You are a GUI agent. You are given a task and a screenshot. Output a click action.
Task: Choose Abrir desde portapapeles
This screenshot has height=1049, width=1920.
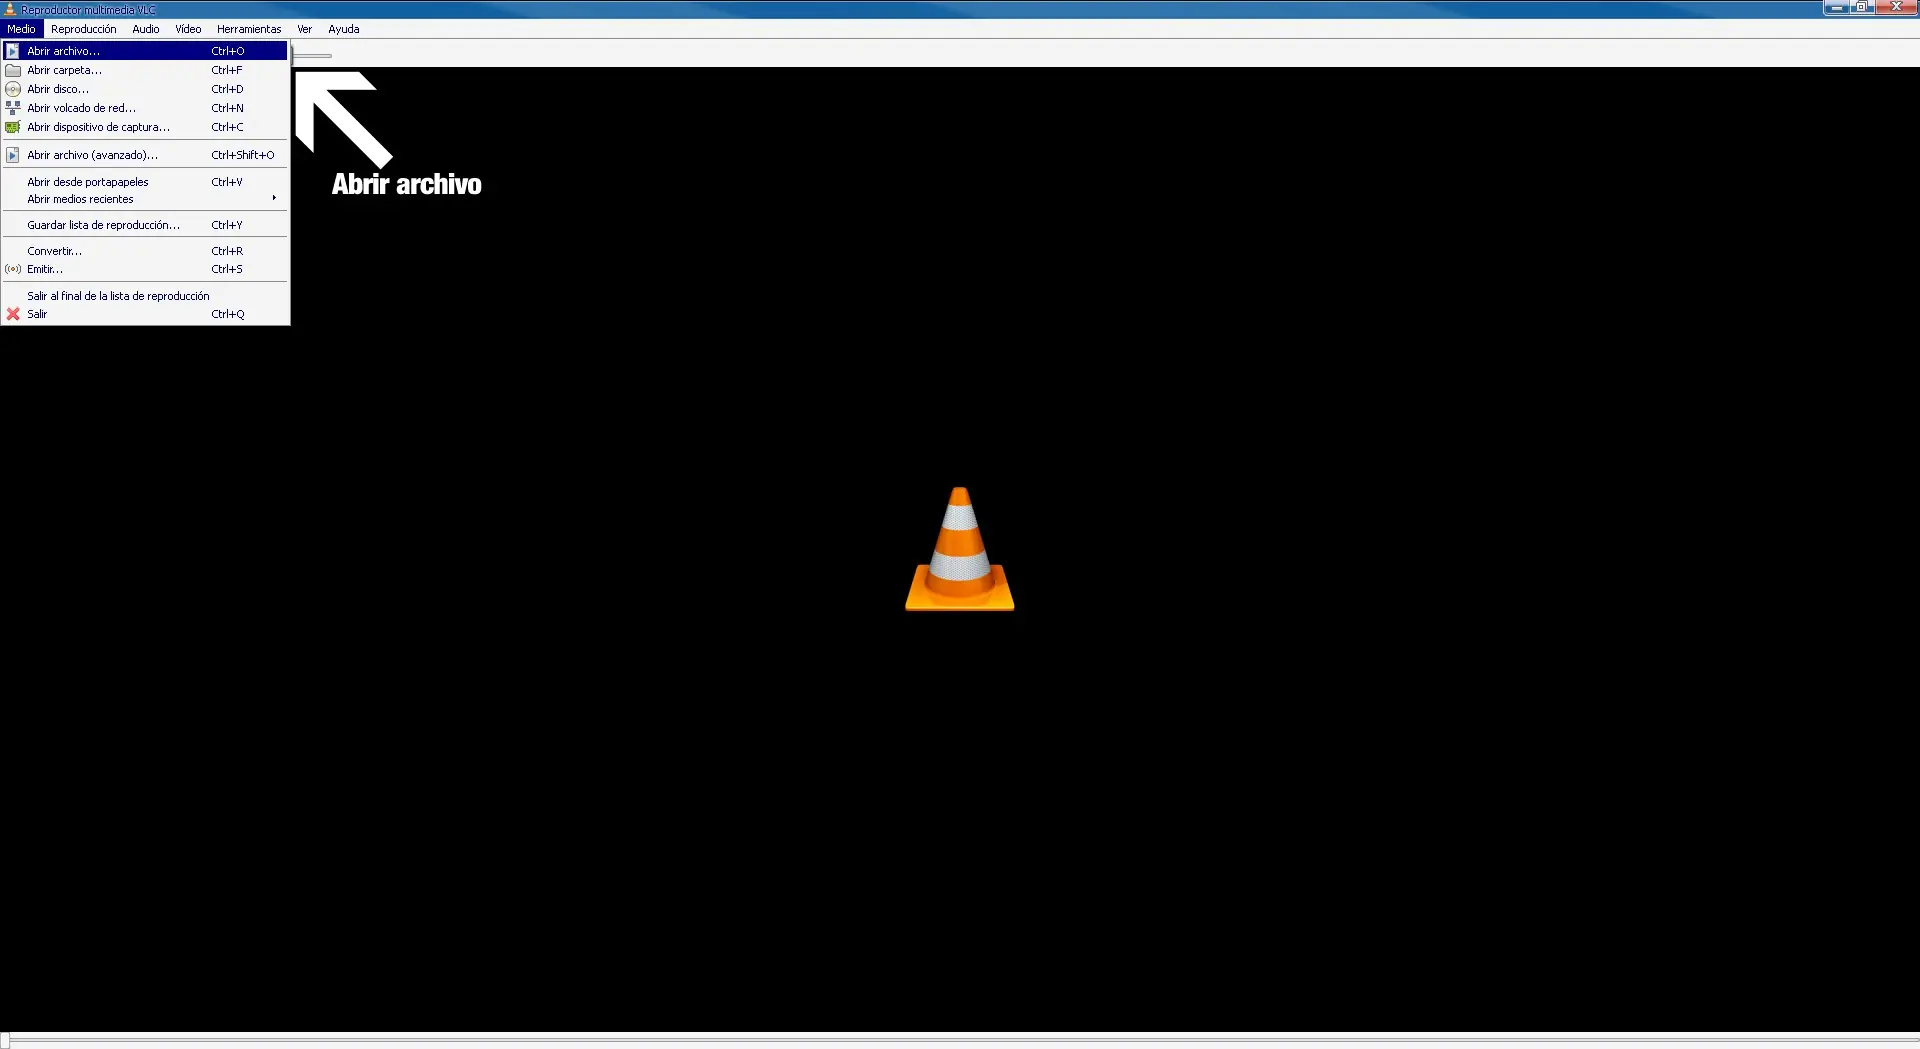[x=145, y=182]
